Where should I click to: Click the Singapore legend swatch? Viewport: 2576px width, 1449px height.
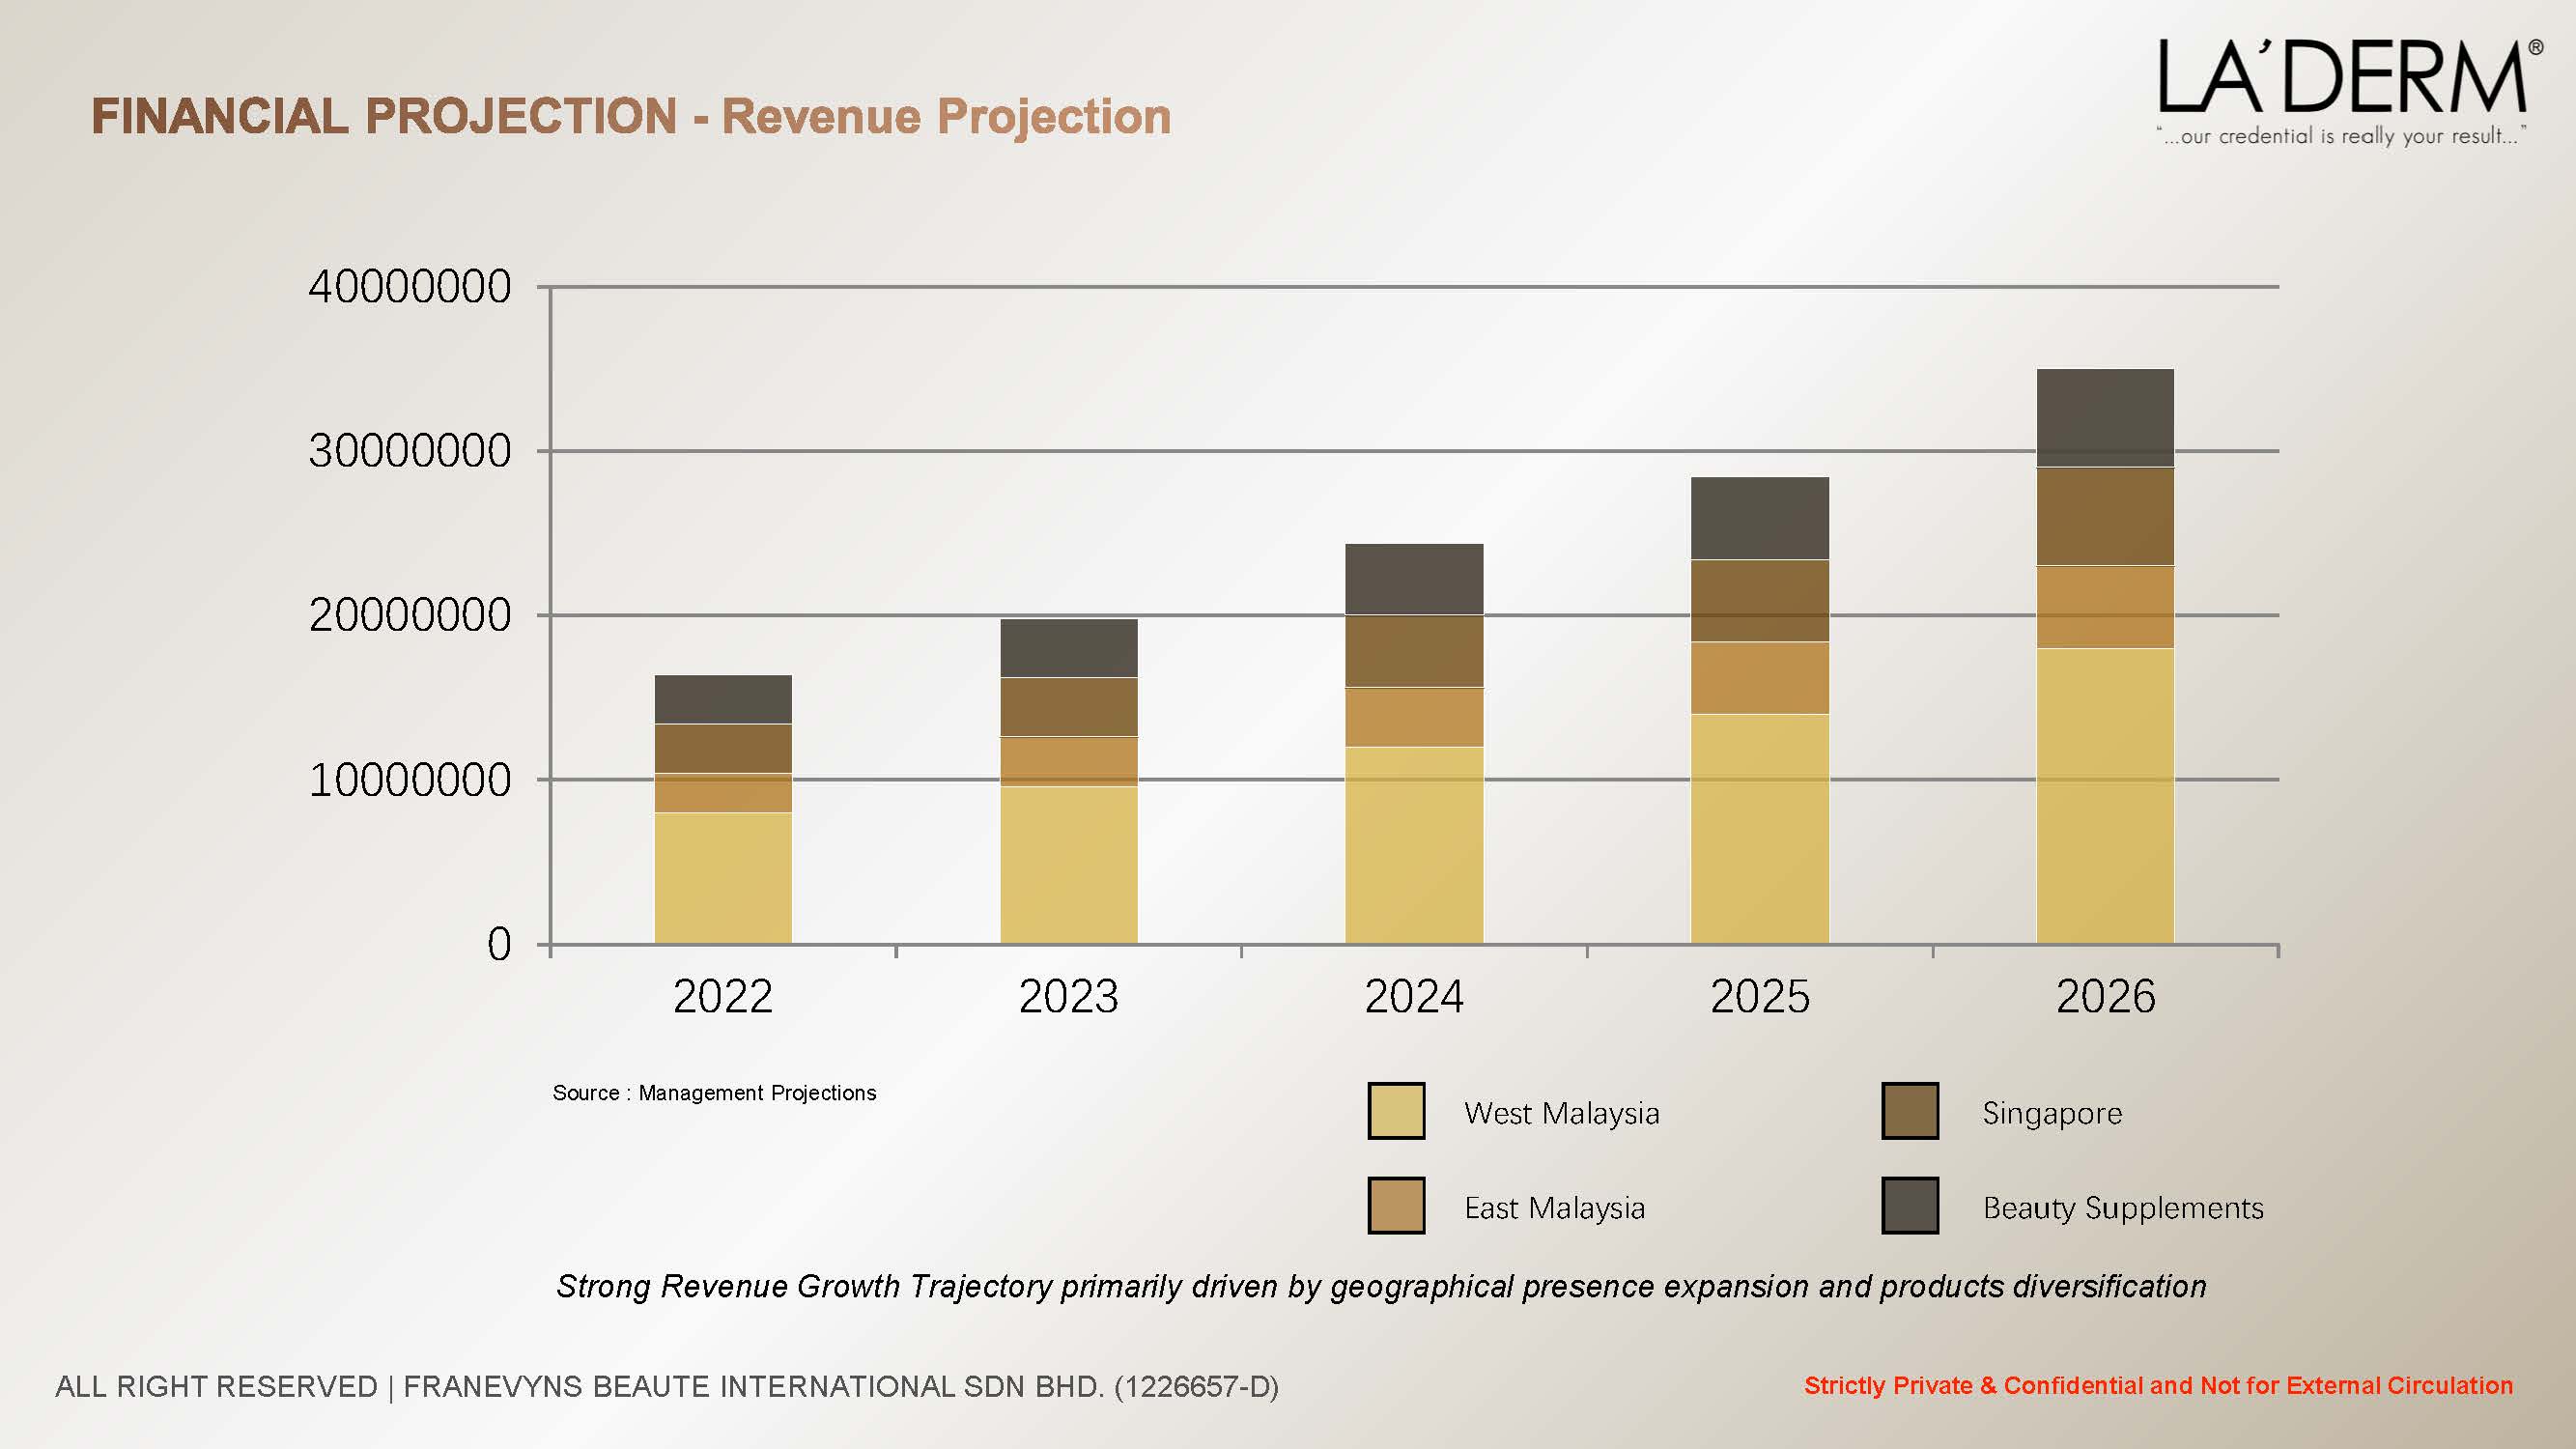1910,1111
